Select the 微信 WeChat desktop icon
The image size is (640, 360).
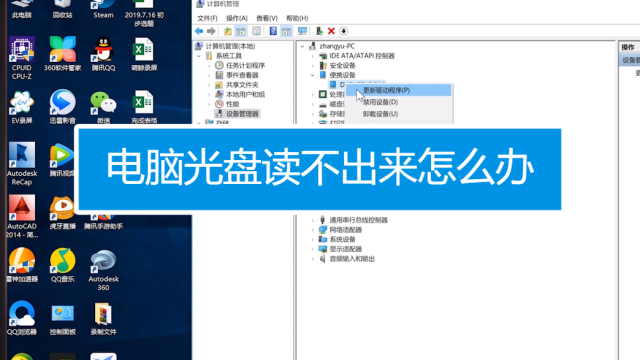[x=103, y=107]
